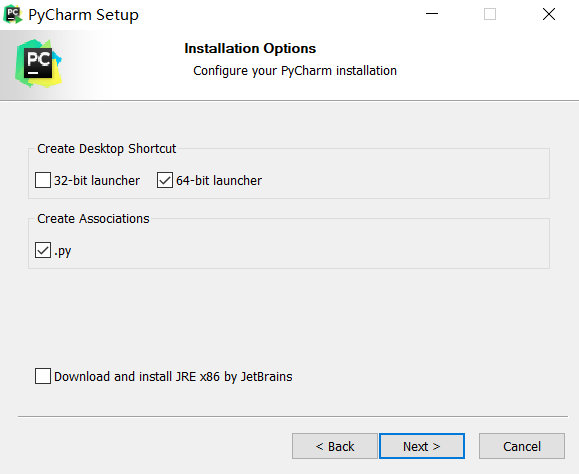Click the Create Associations group label

[93, 219]
